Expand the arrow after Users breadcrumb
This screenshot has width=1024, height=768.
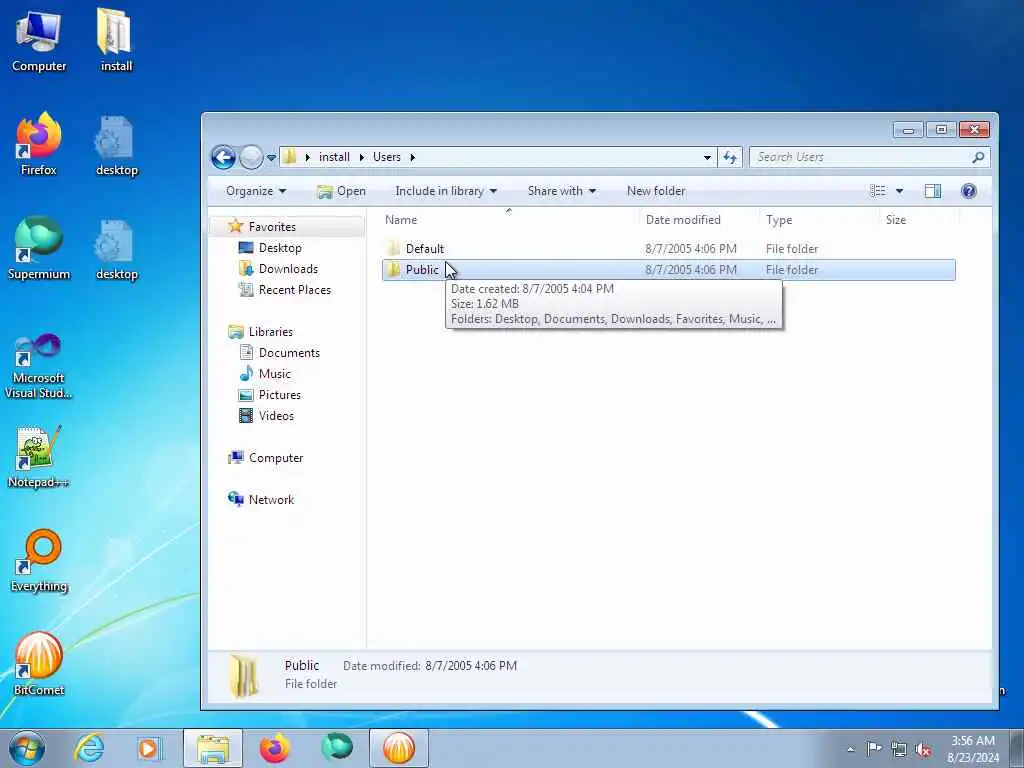click(412, 157)
